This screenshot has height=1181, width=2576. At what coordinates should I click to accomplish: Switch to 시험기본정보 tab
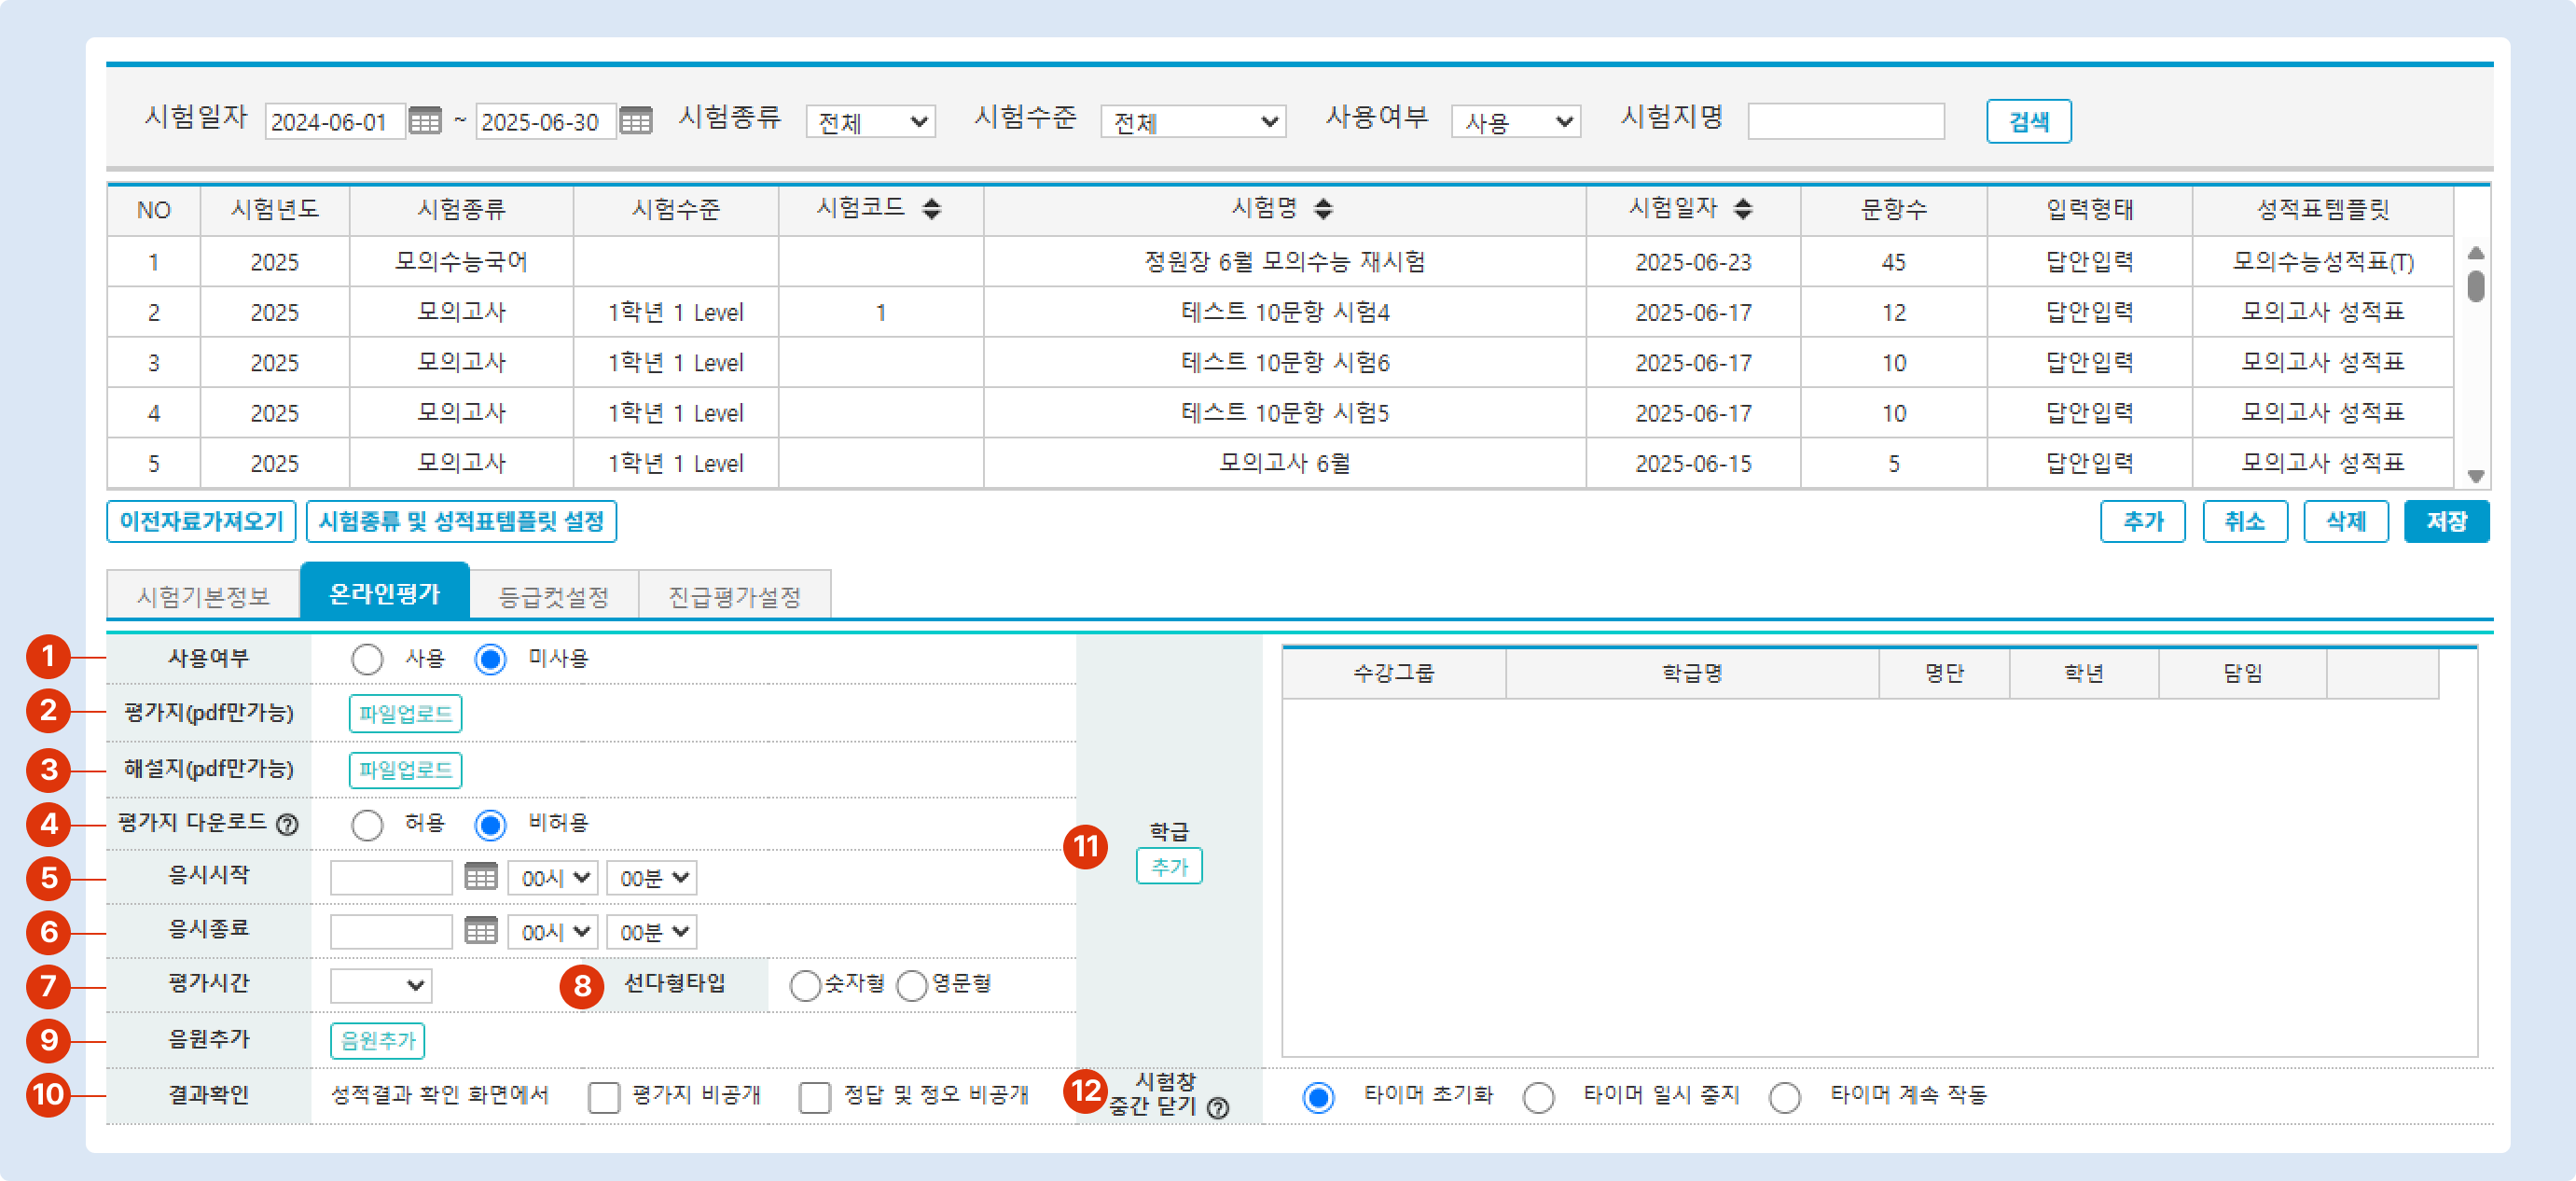[x=203, y=597]
